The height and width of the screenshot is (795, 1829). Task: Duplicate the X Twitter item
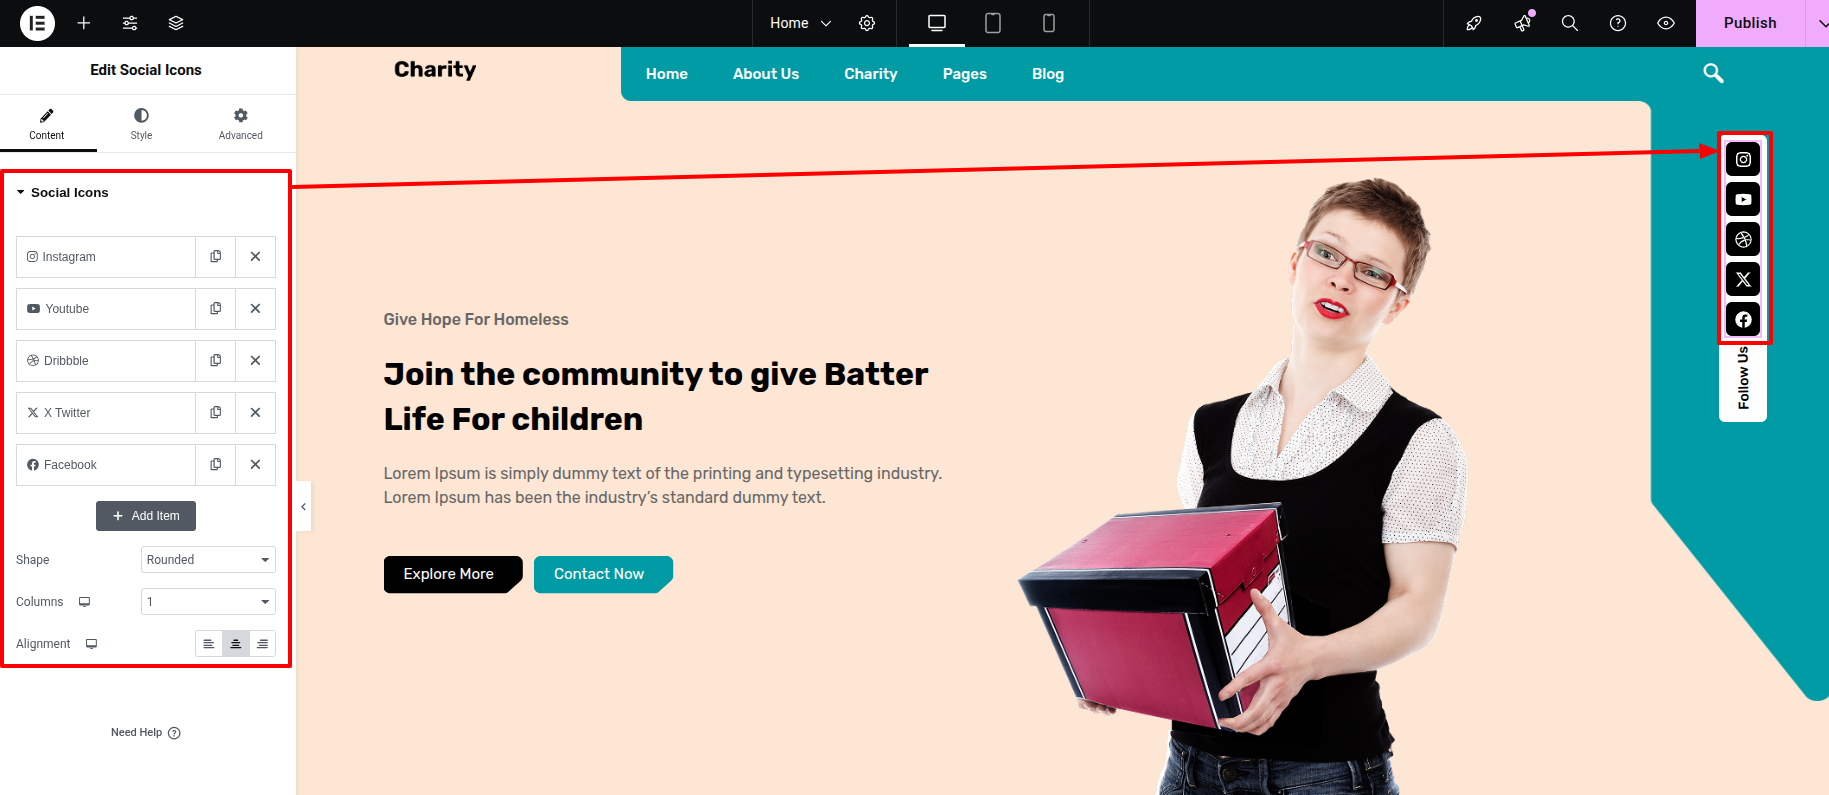[216, 413]
